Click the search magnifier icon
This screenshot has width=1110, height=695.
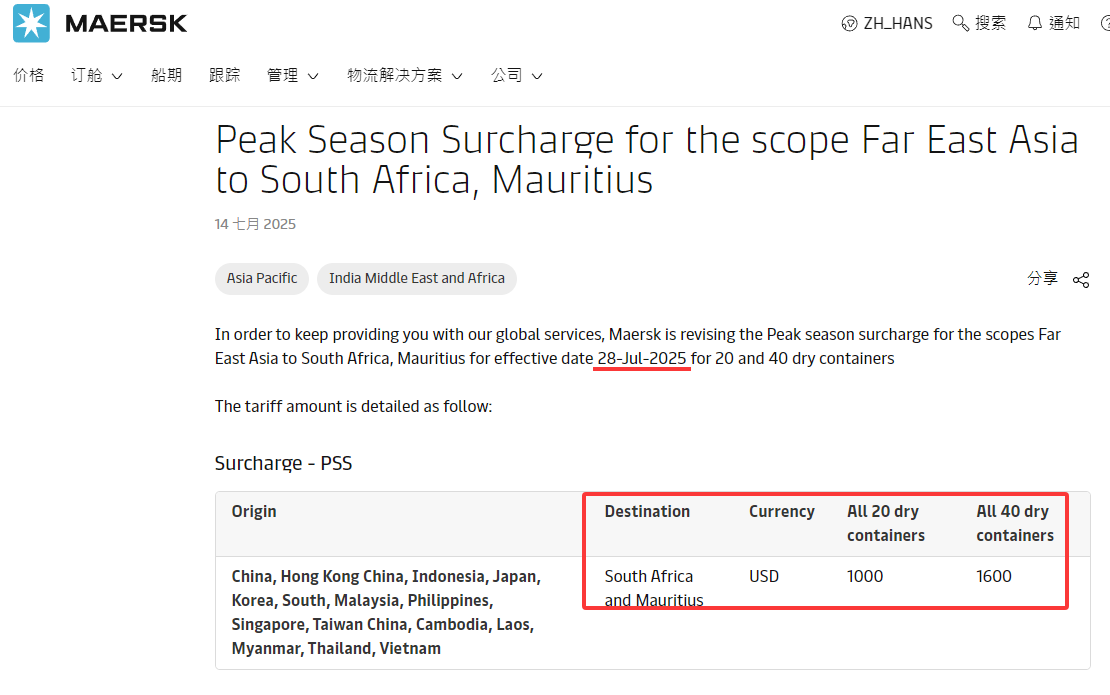coord(960,23)
